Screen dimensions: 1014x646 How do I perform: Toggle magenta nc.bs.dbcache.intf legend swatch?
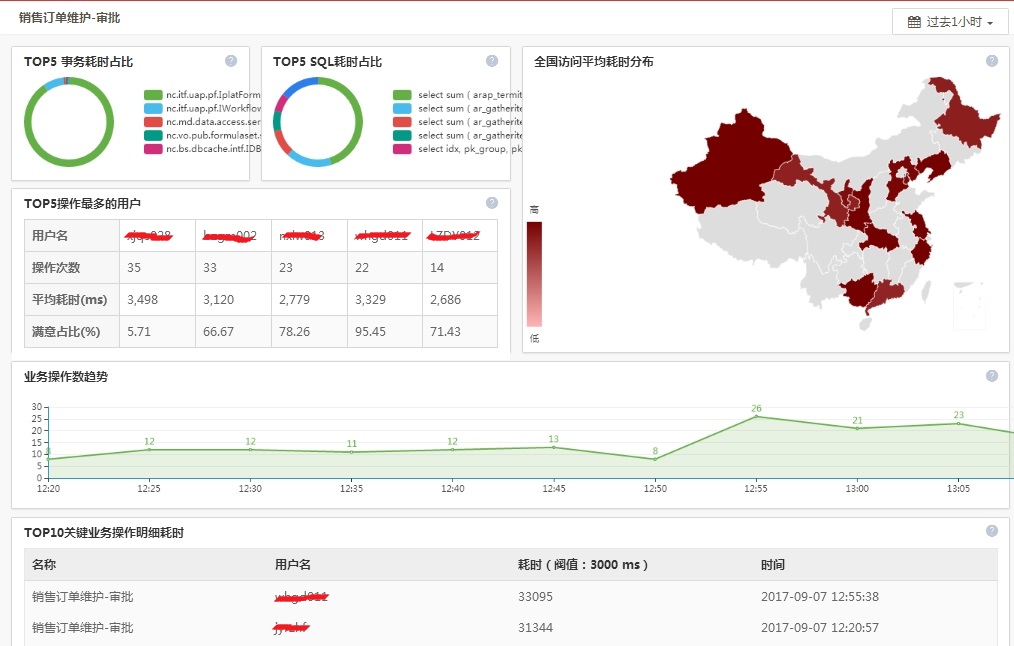[153, 149]
